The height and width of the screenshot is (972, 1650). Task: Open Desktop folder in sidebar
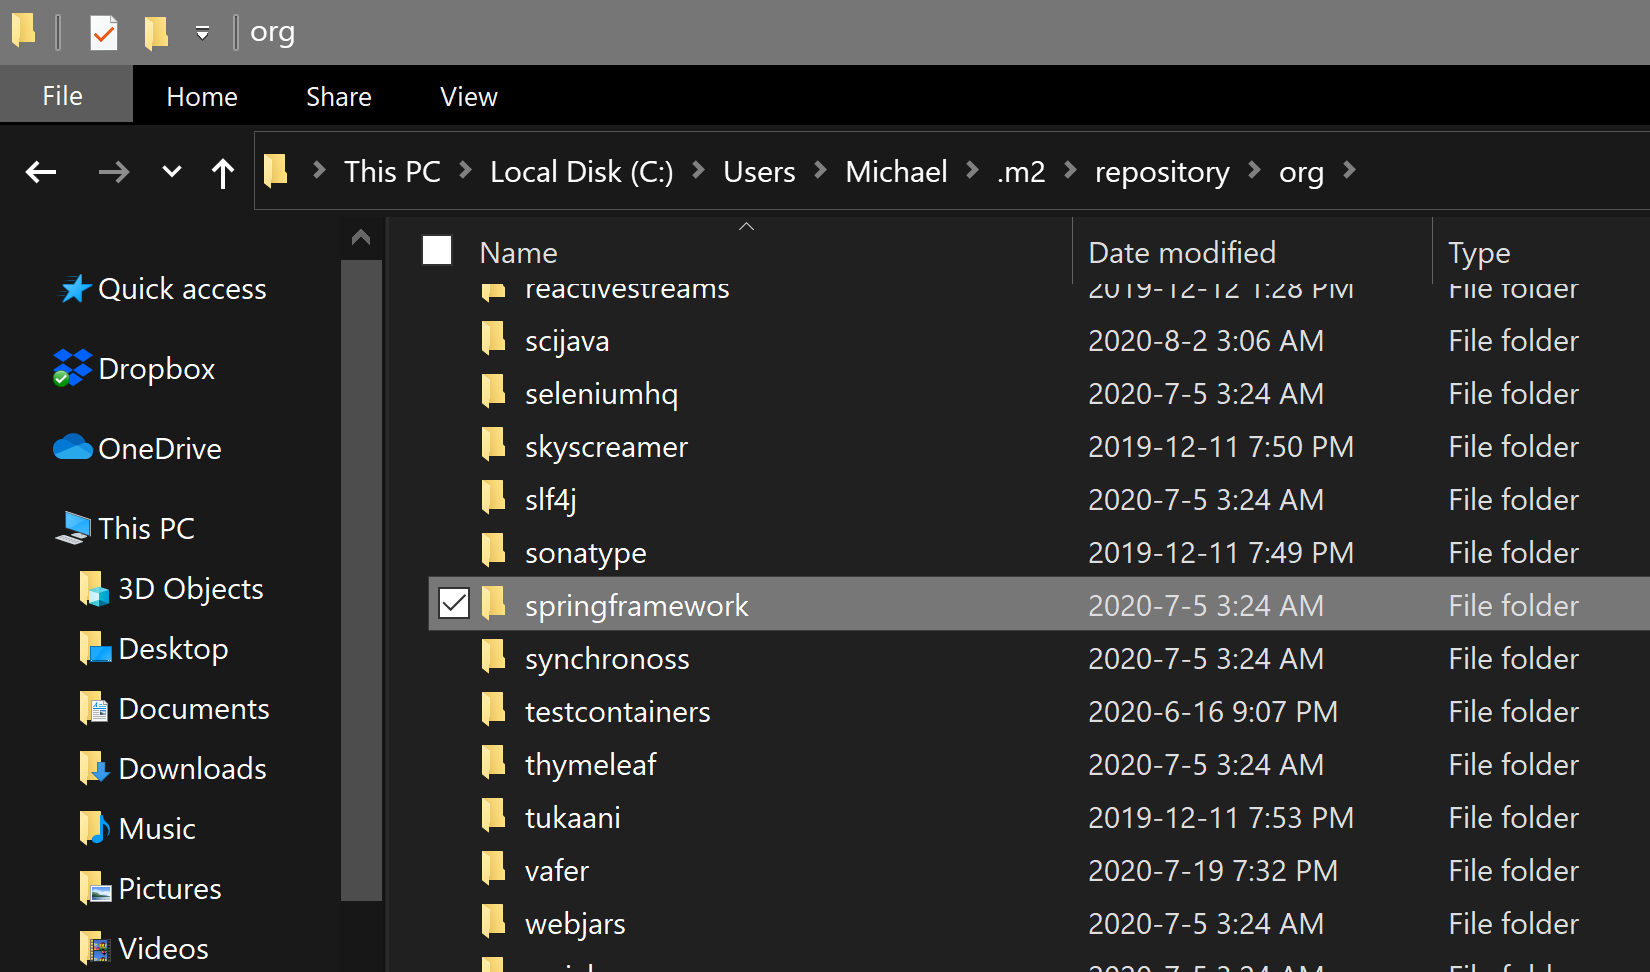(173, 649)
